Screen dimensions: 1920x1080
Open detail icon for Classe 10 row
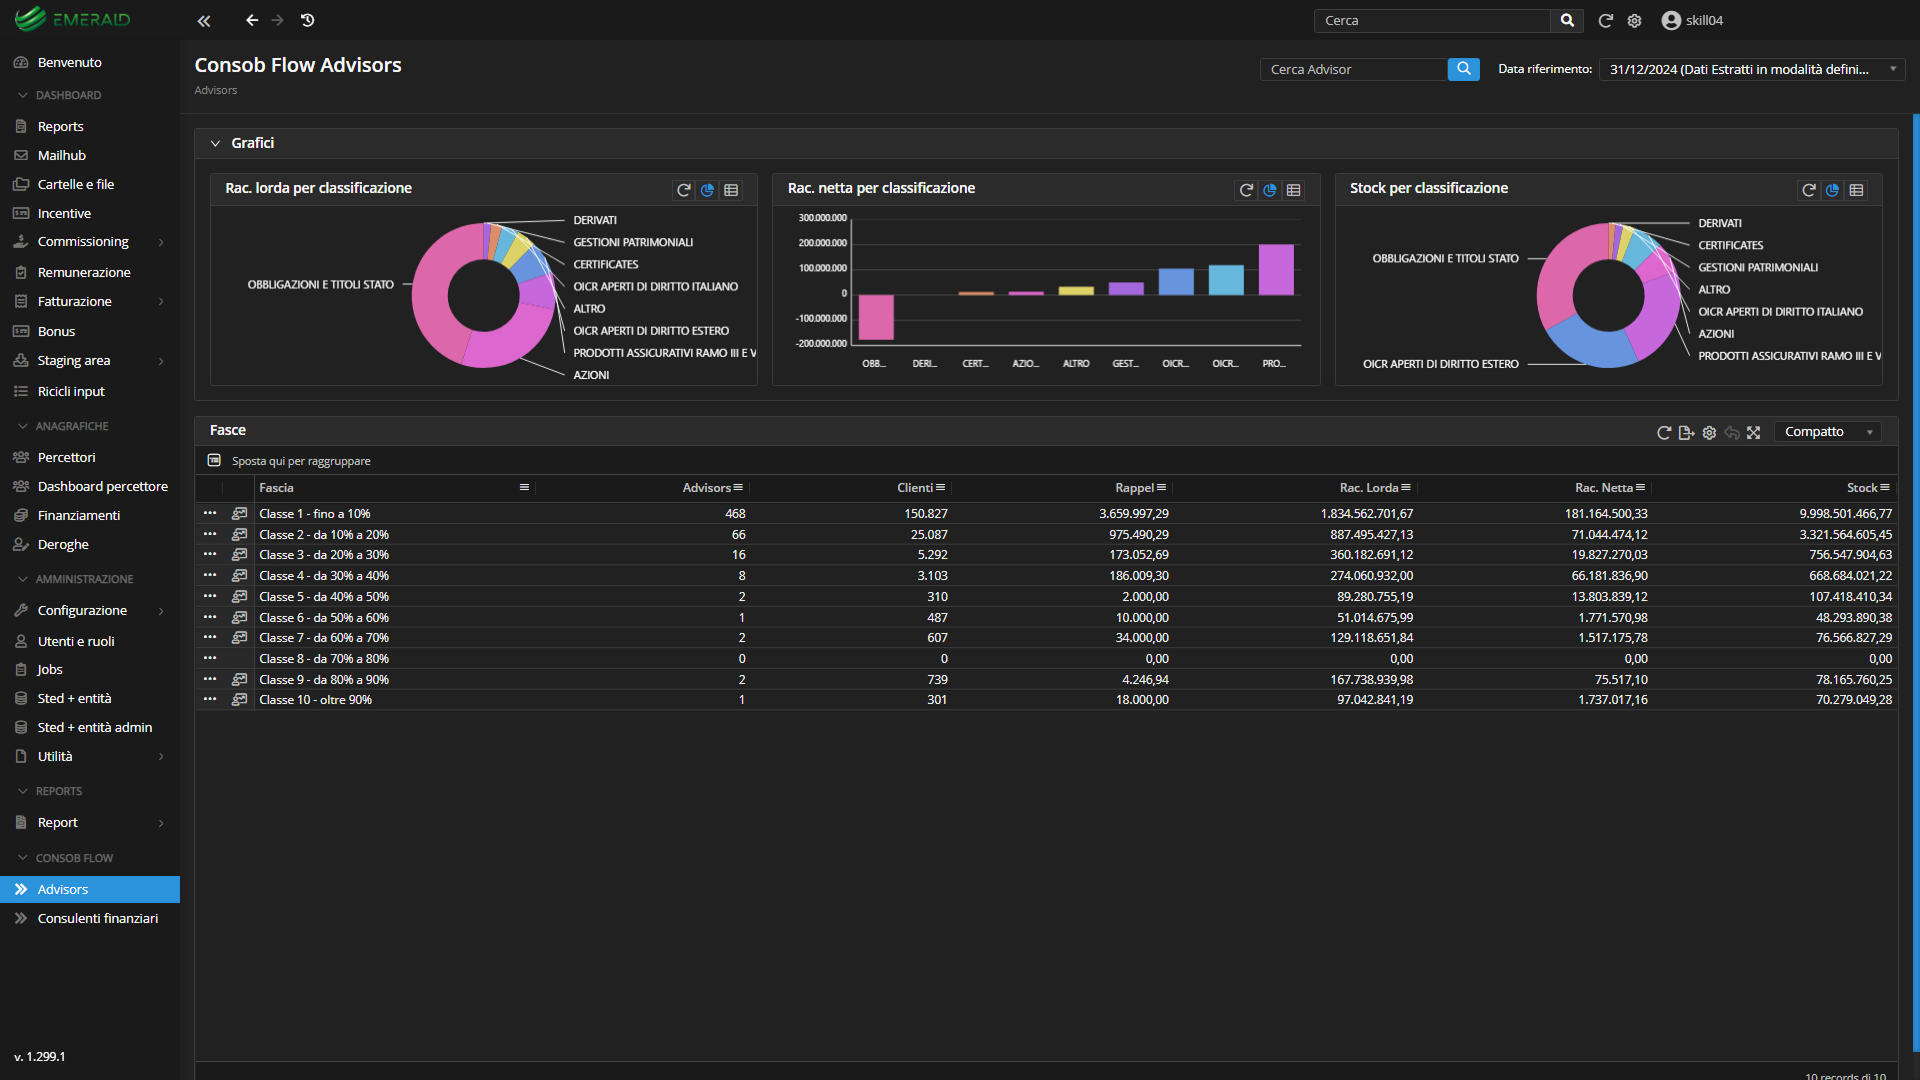click(x=240, y=699)
